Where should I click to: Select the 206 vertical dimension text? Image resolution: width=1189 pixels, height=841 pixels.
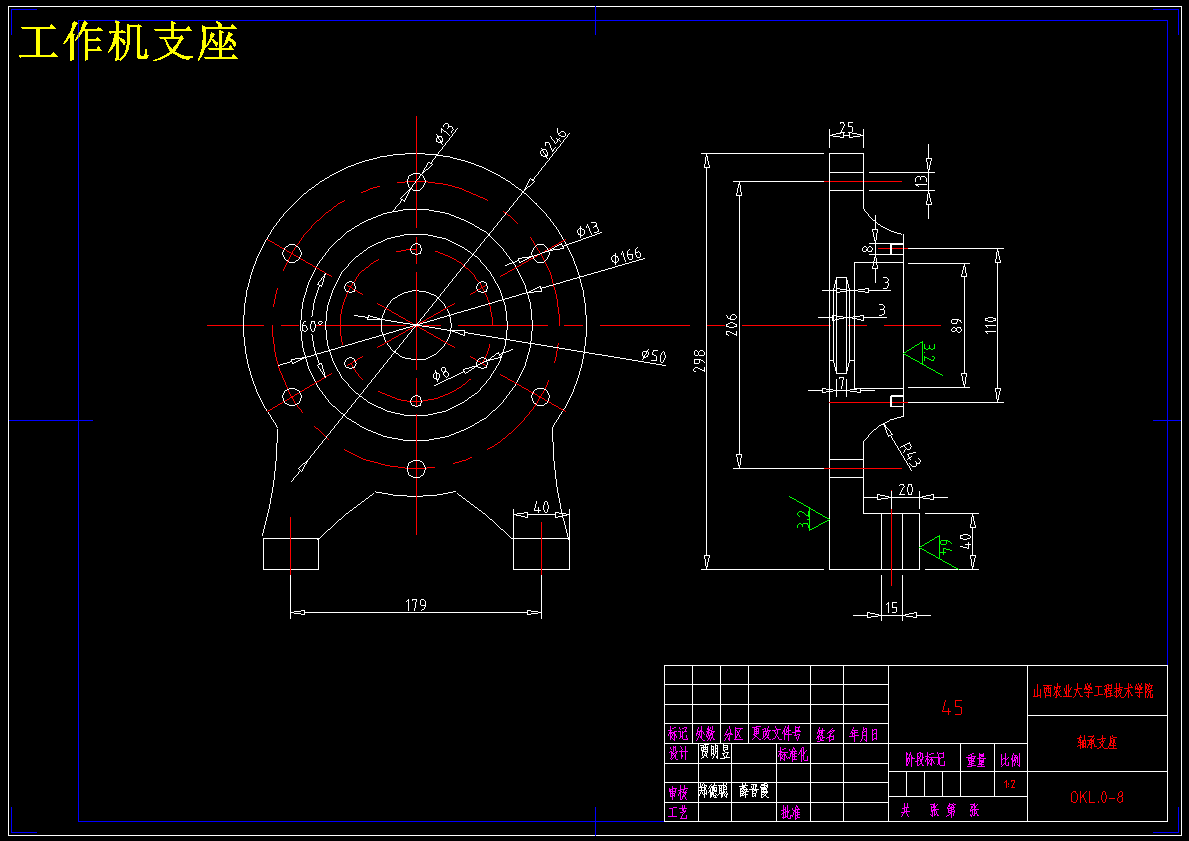pos(731,325)
